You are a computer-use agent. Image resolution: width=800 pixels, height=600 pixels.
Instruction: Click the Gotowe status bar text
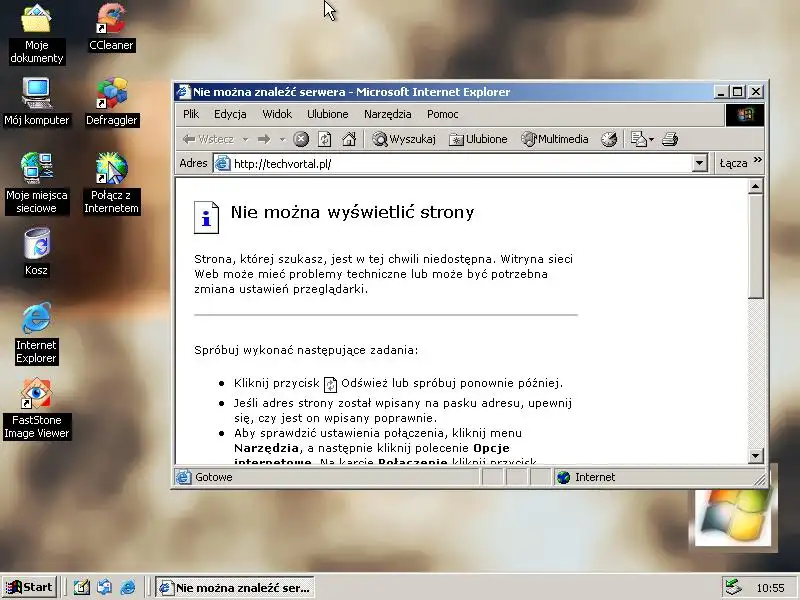click(x=213, y=477)
